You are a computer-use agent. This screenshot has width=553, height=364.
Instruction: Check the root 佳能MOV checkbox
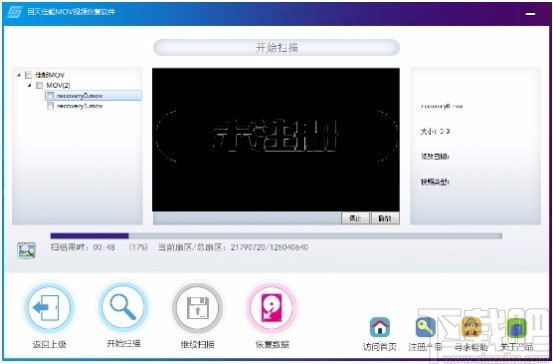coord(28,75)
